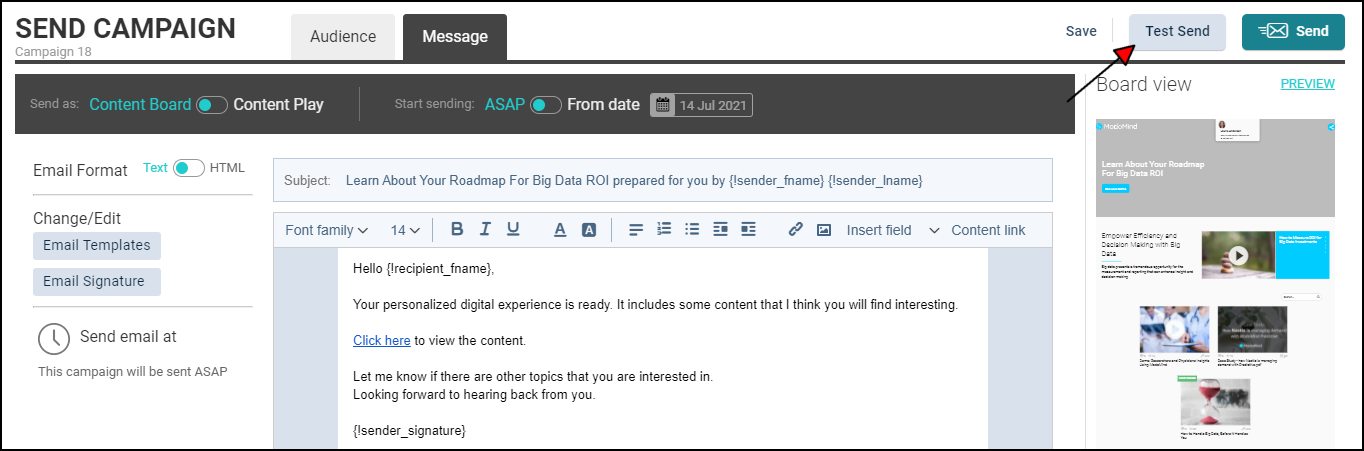Switch to the Audience tab
The image size is (1364, 451).
343,37
